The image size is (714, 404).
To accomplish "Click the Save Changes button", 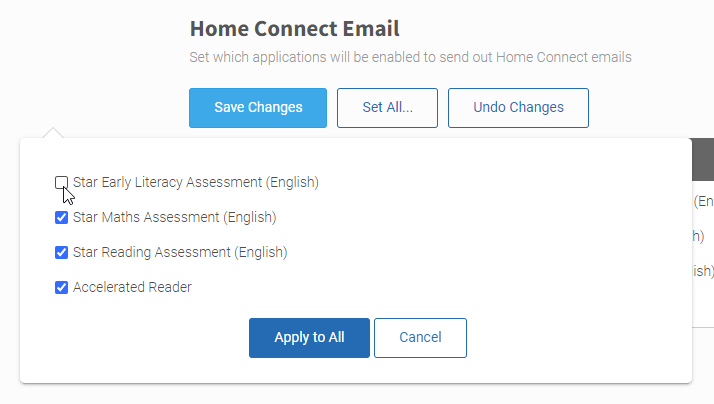I will click(x=258, y=108).
